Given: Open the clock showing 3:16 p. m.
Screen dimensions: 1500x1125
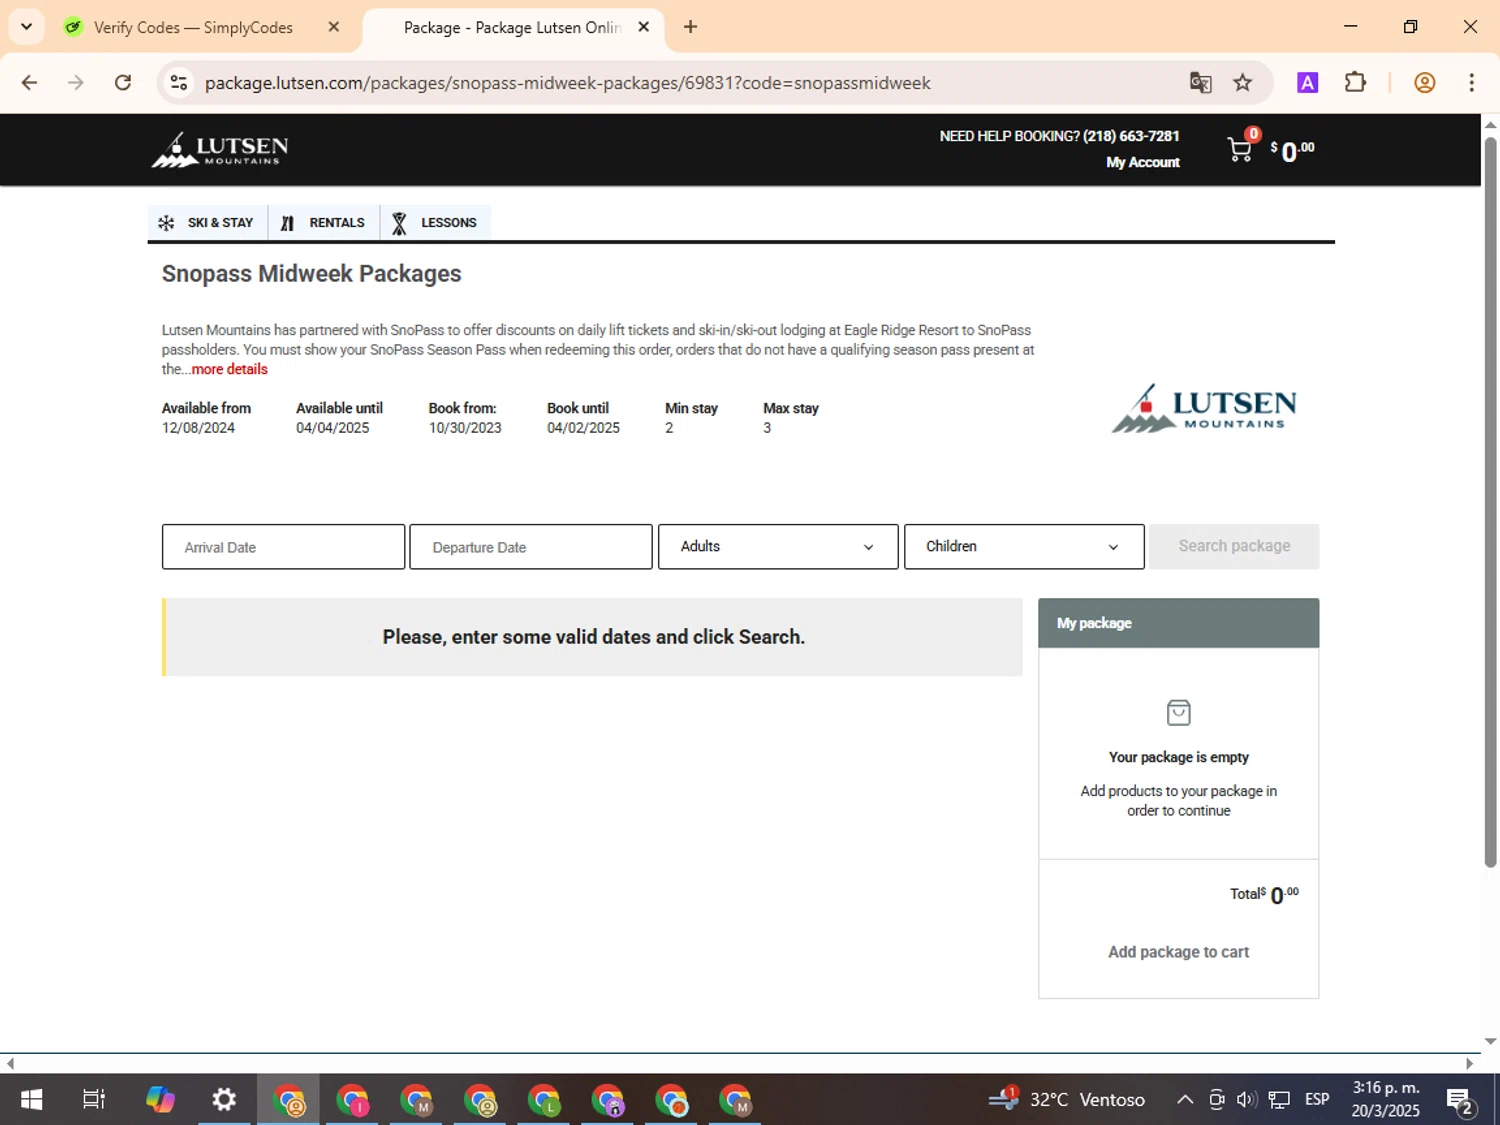Looking at the screenshot, I should (x=1386, y=1100).
